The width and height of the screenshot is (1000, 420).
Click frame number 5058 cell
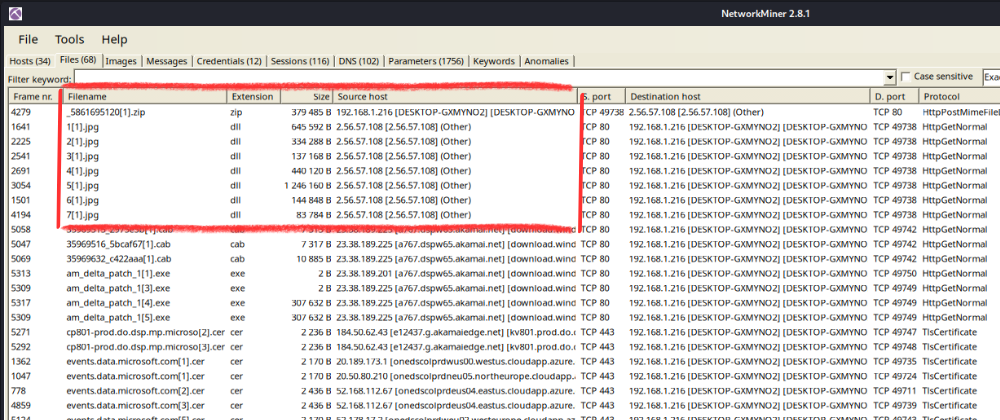[21, 229]
